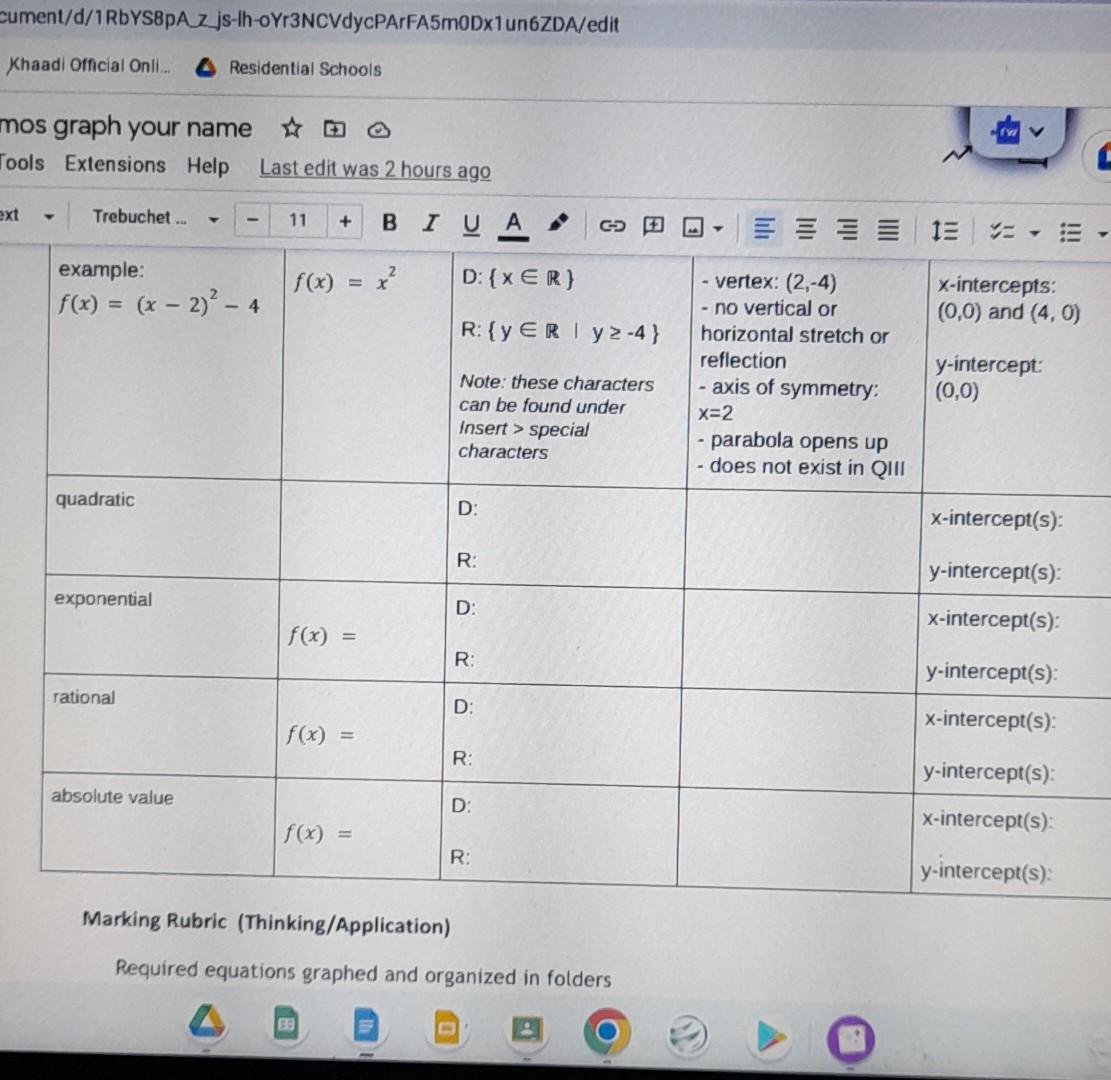Viewport: 1111px width, 1080px height.
Task: Add a comment with the comment icon
Action: (x=654, y=227)
